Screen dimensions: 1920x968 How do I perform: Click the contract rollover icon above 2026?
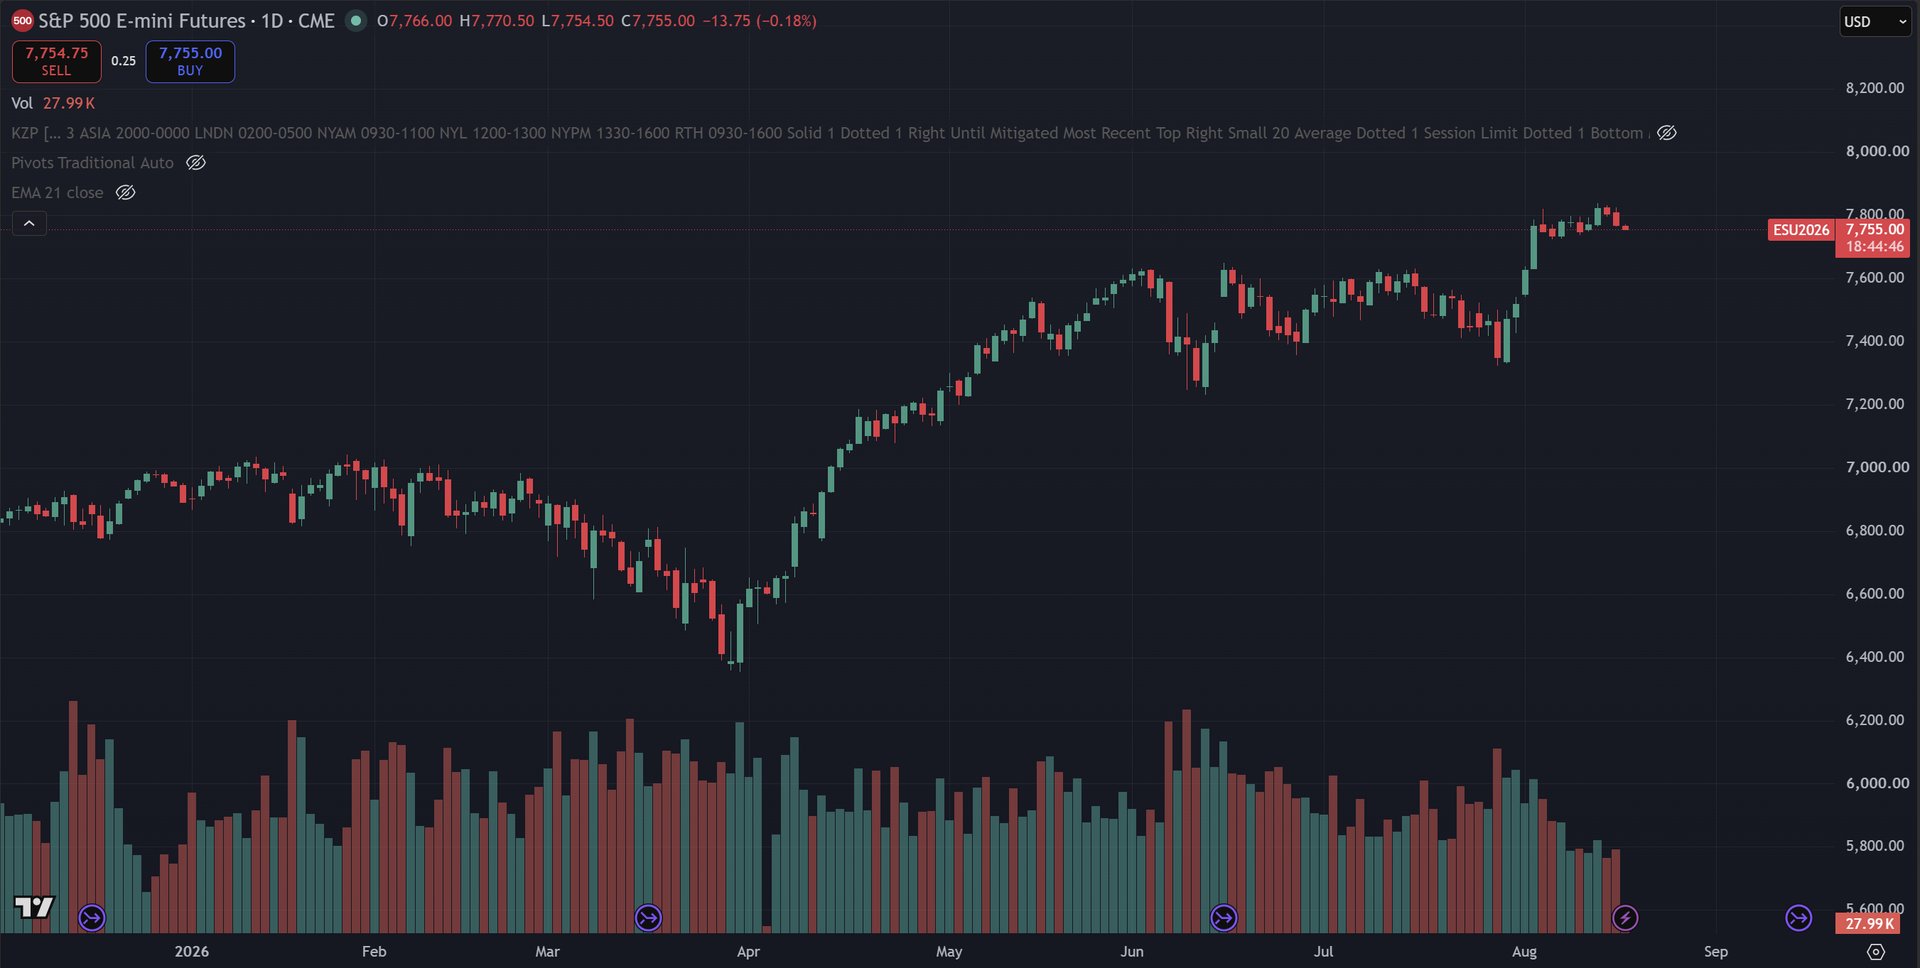pos(92,917)
